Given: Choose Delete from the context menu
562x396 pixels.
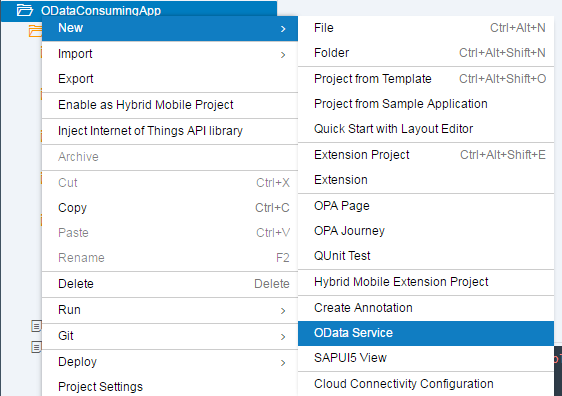Looking at the screenshot, I should [x=170, y=284].
